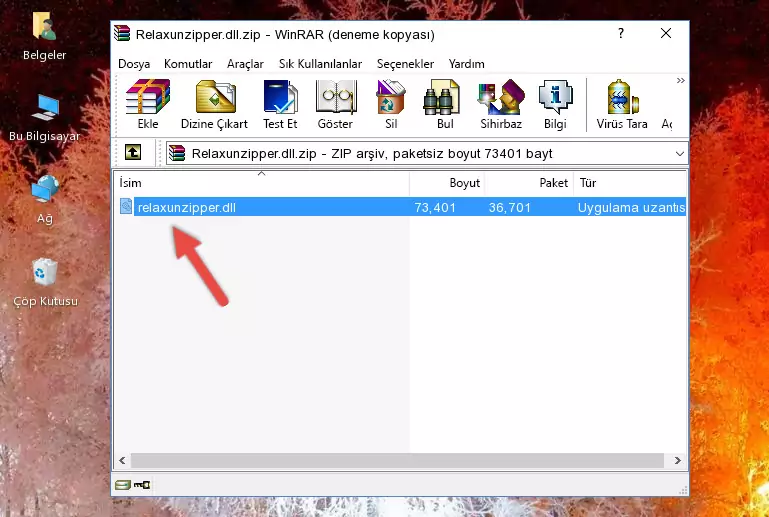Click the 73,401 size value
This screenshot has height=517, width=769.
coord(435,207)
